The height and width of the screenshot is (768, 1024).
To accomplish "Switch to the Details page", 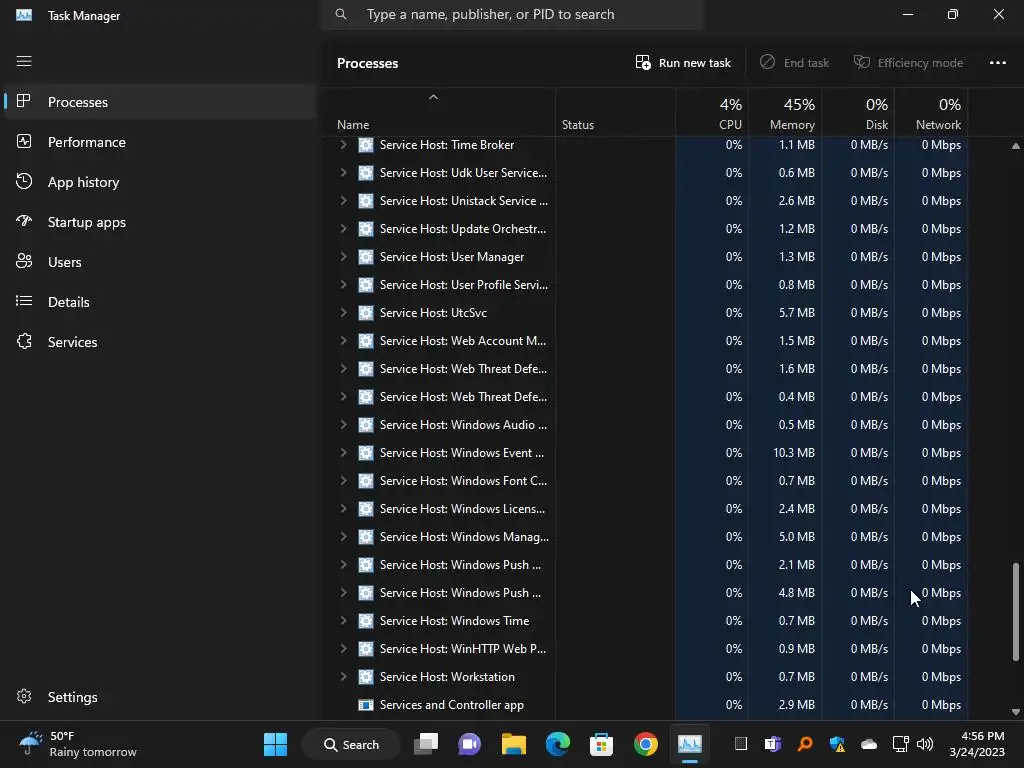I will coord(159,302).
